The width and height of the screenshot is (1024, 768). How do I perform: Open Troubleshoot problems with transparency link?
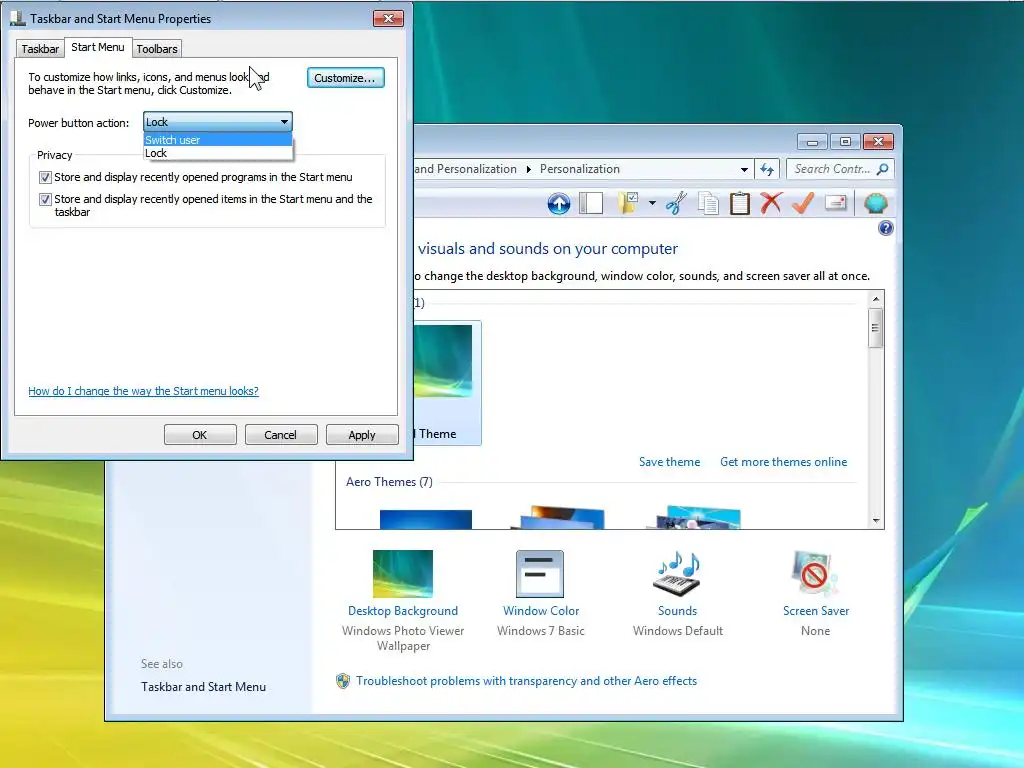[526, 681]
